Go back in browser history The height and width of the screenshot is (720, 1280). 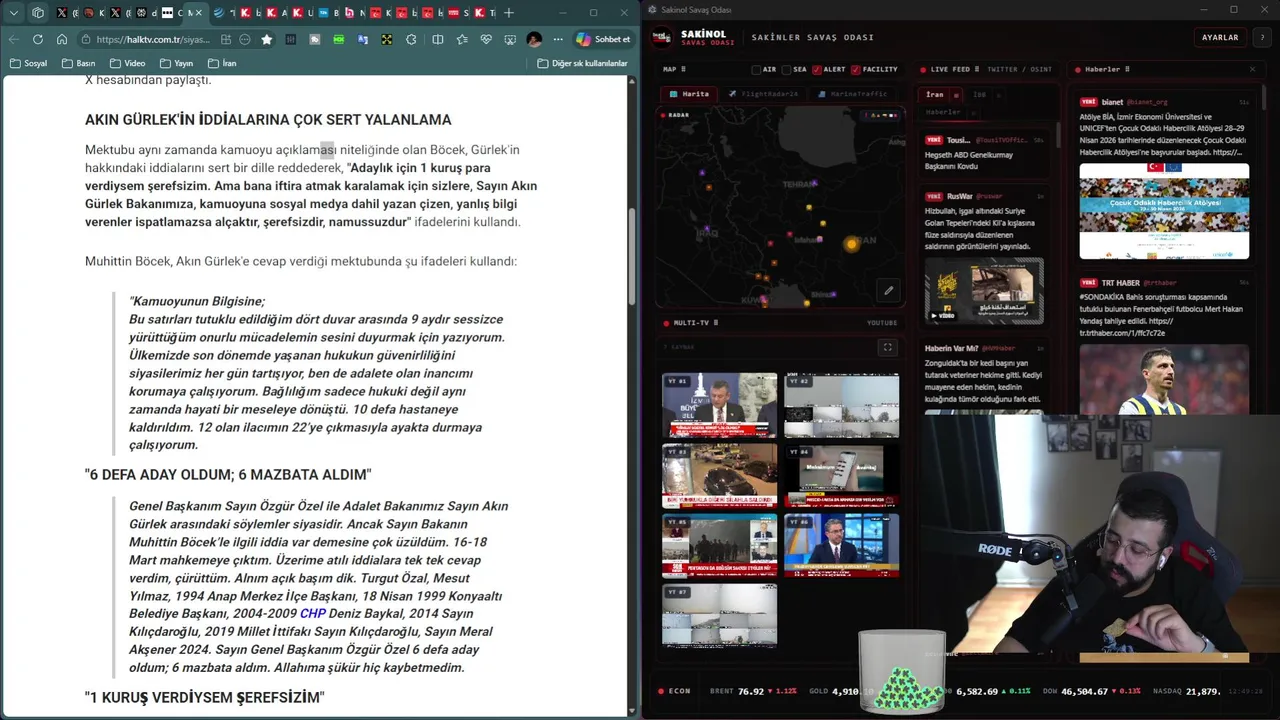tap(14, 39)
